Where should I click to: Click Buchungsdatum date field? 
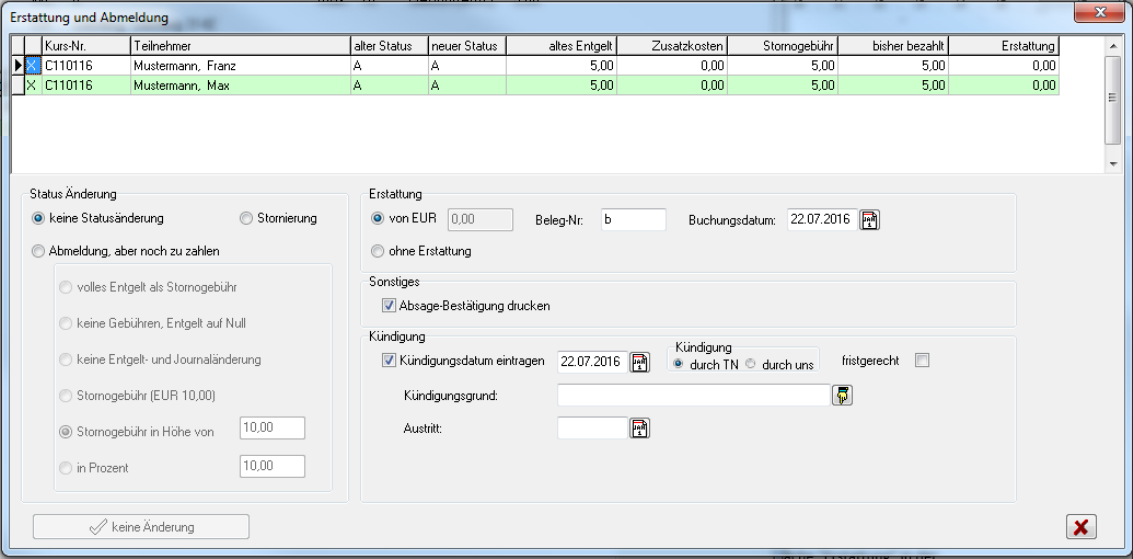[822, 220]
